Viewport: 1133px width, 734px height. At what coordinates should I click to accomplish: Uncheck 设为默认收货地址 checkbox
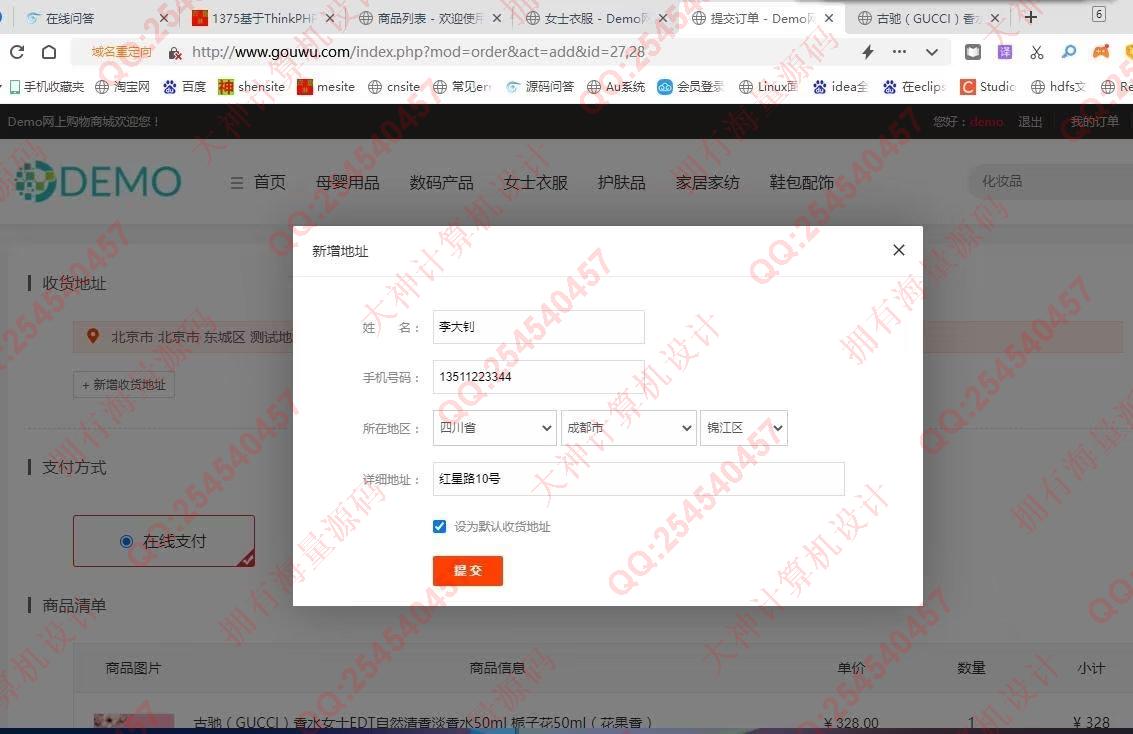(x=439, y=526)
